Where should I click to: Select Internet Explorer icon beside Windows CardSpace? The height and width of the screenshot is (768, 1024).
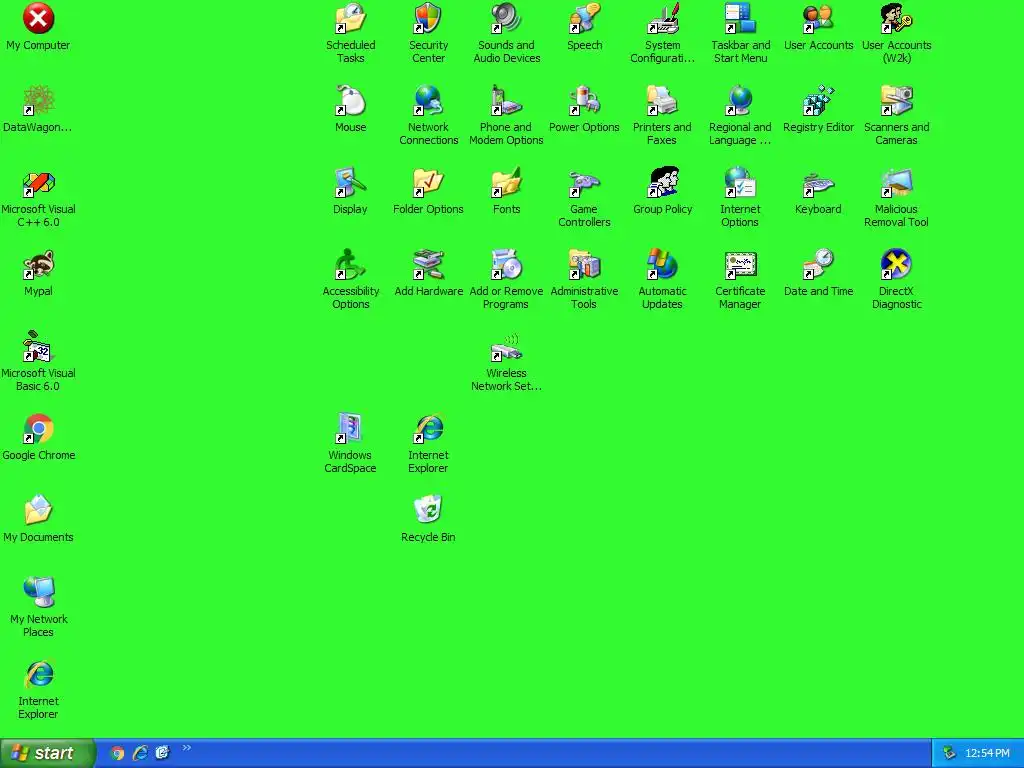click(428, 430)
